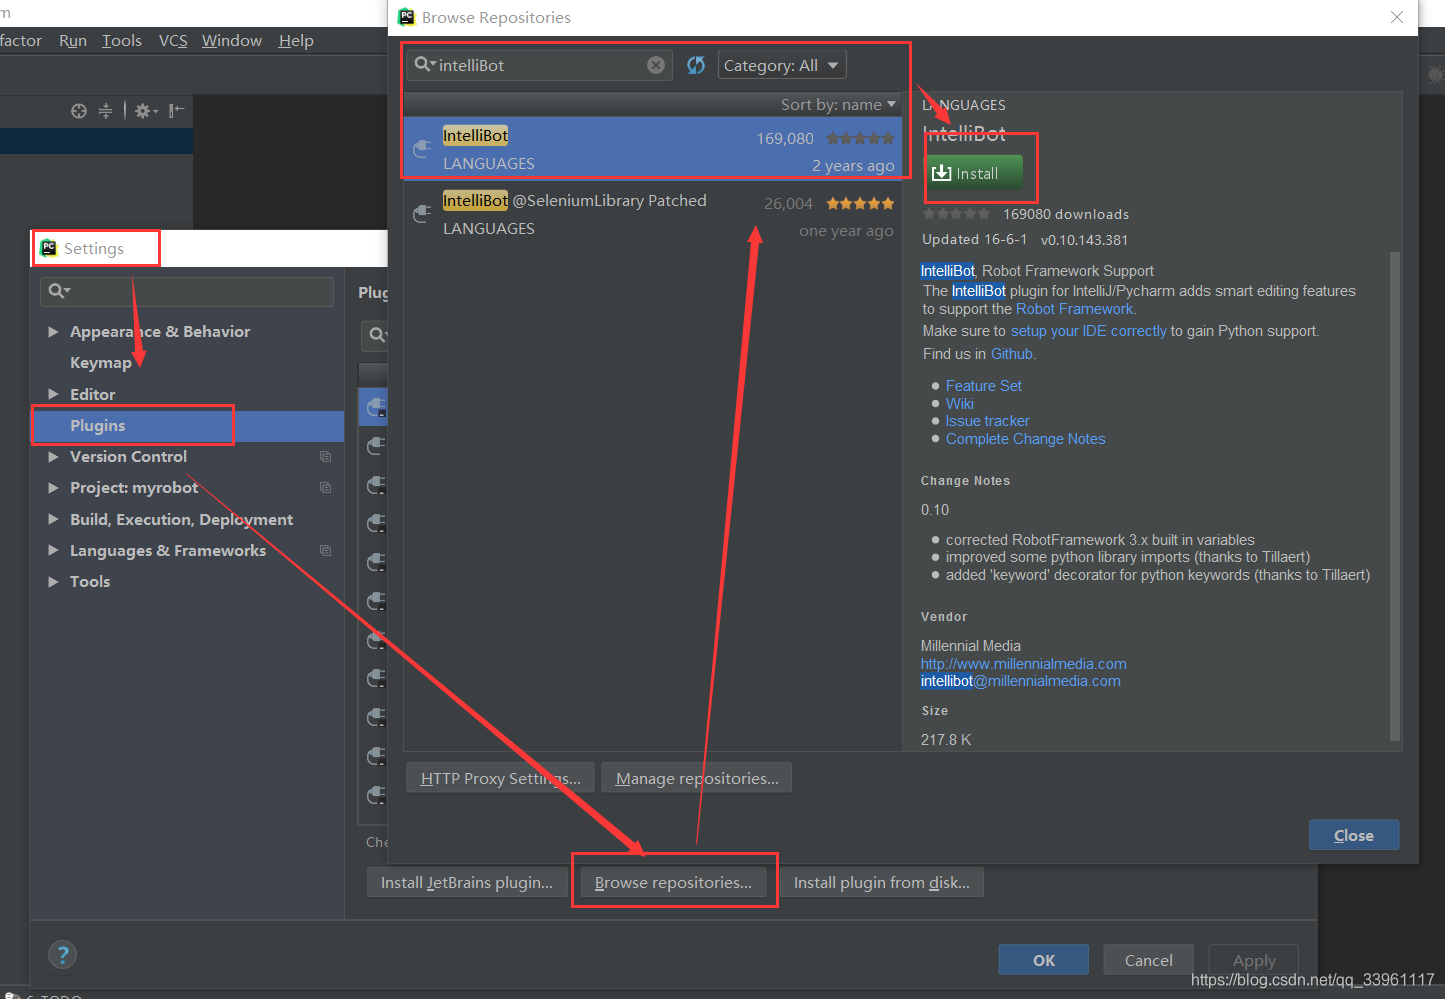The image size is (1445, 999).
Task: Click the hide panel icon beside the gear
Action: click(176, 110)
